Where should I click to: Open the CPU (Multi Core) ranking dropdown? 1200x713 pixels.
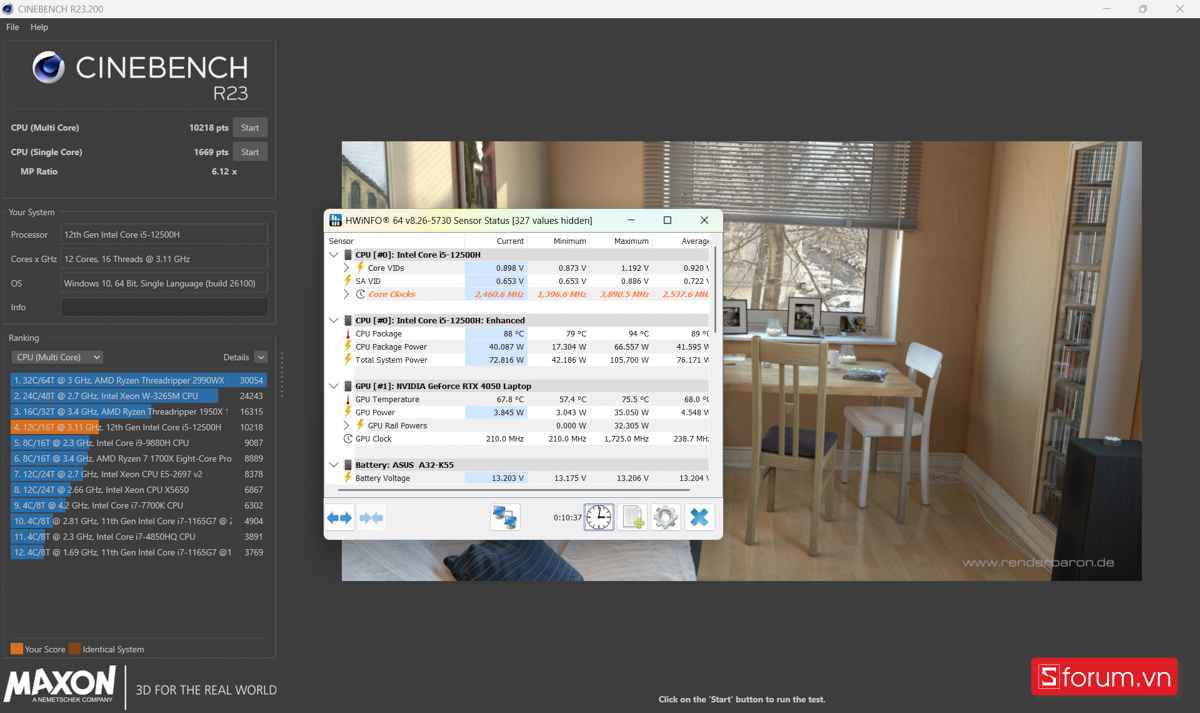(57, 357)
